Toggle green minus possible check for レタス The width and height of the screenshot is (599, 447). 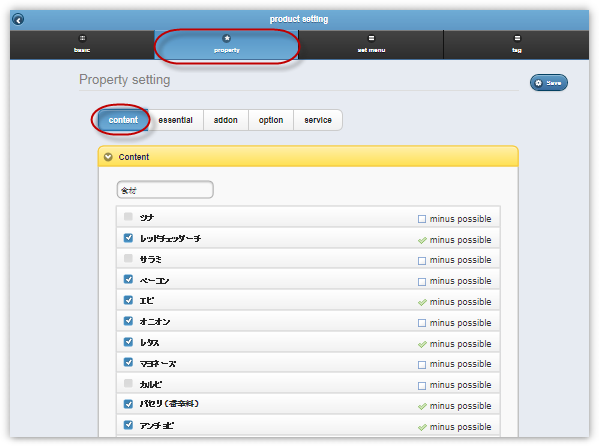tap(422, 344)
